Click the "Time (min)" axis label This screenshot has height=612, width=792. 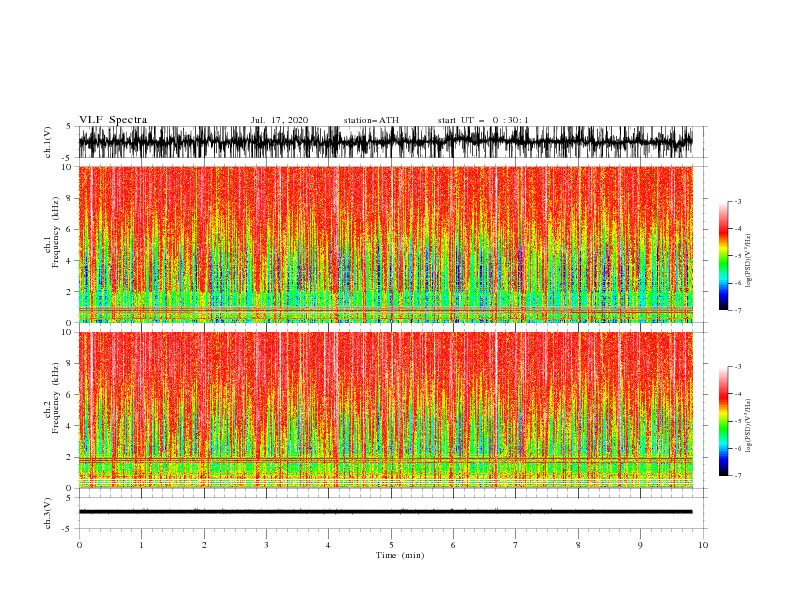400,555
